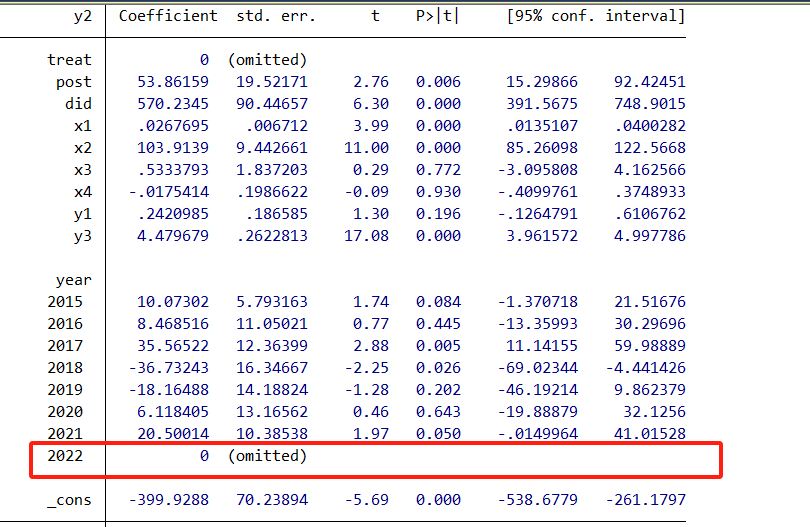Select 2020 coefficient 6.118405
Image resolution: width=810 pixels, height=527 pixels.
coord(173,412)
